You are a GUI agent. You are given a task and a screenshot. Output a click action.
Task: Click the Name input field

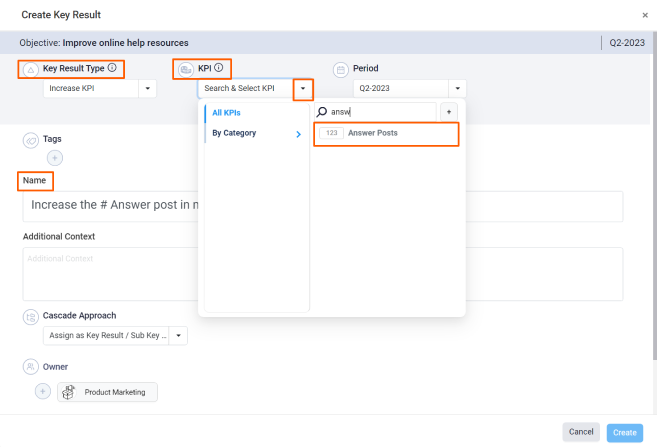323,207
